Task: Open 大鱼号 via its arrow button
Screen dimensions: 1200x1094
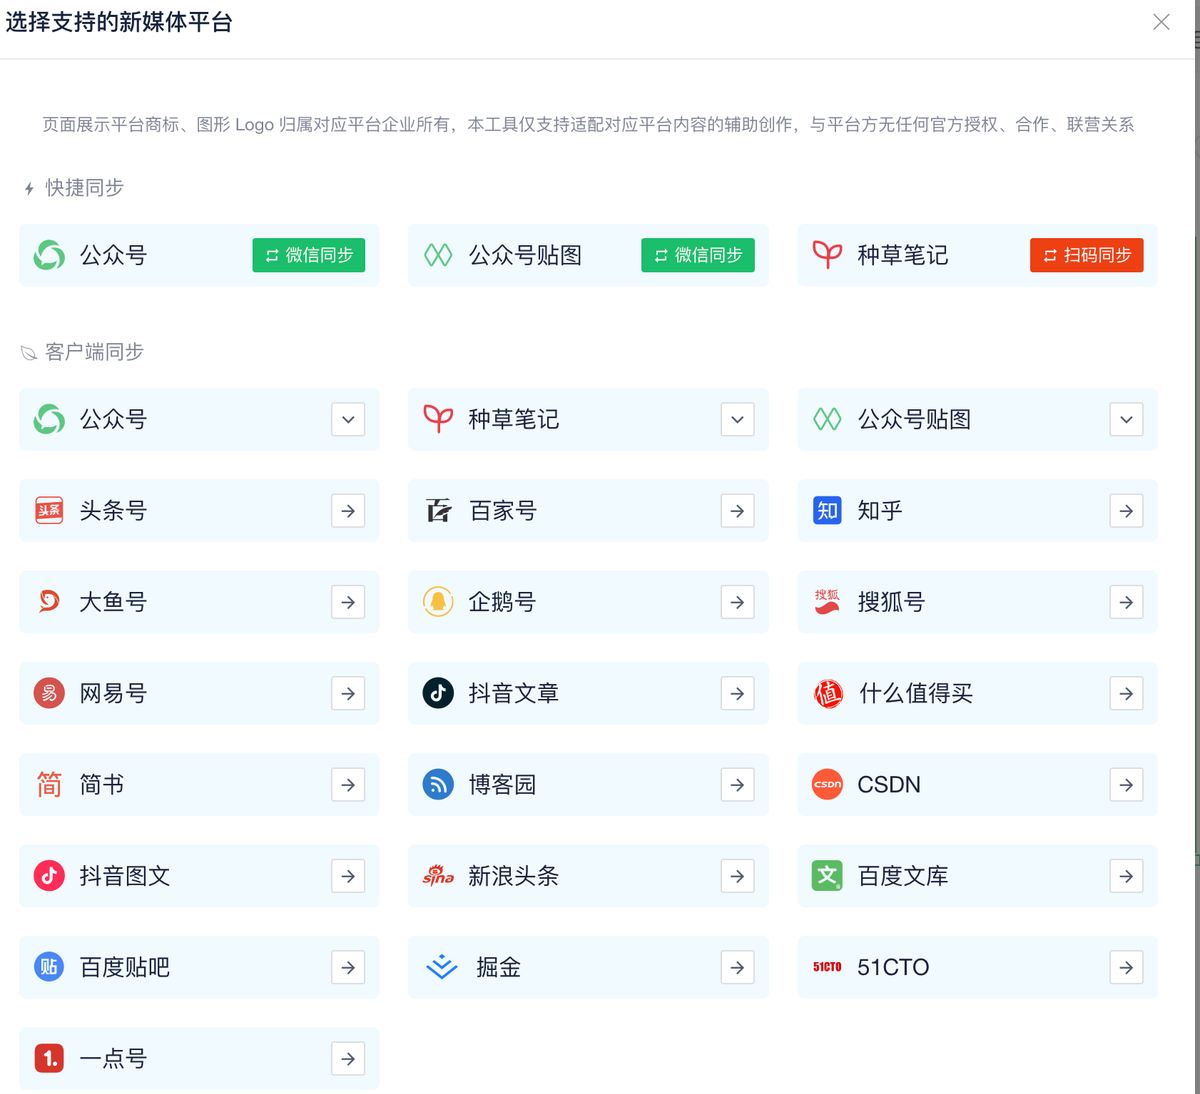Action: point(348,602)
